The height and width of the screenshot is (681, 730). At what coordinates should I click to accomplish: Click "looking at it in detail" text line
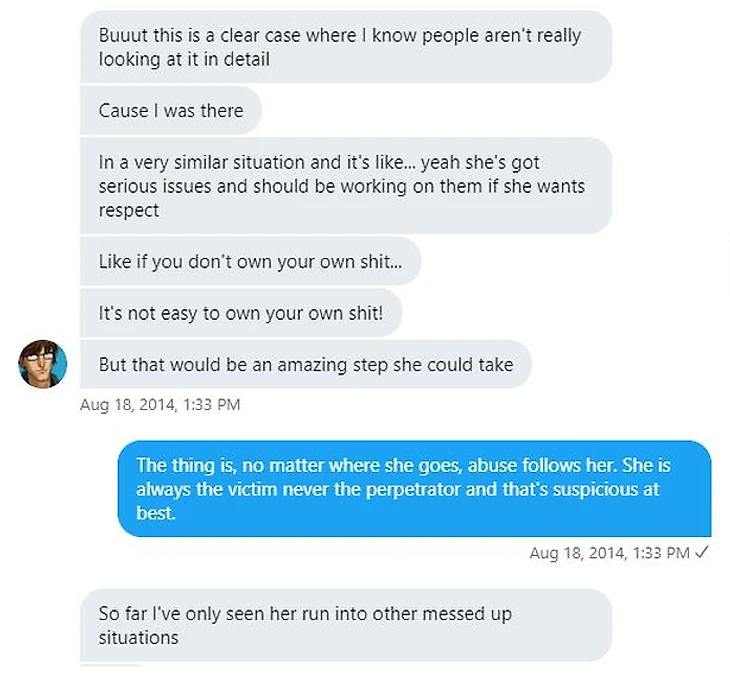[x=184, y=60]
